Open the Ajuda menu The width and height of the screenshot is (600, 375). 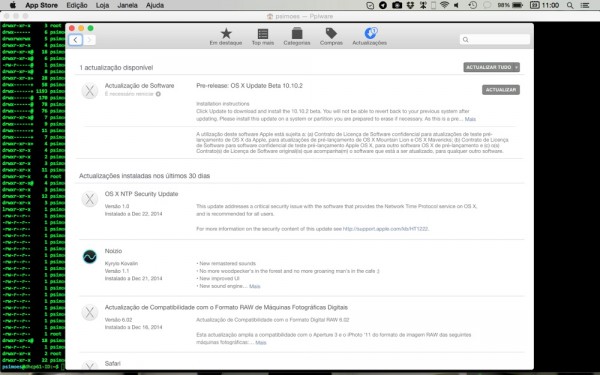(x=155, y=5)
